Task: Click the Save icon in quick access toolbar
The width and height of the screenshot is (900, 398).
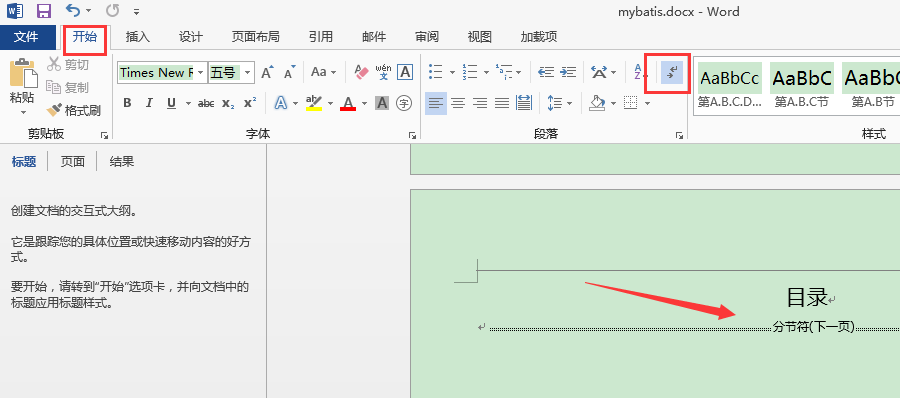Action: (x=44, y=11)
